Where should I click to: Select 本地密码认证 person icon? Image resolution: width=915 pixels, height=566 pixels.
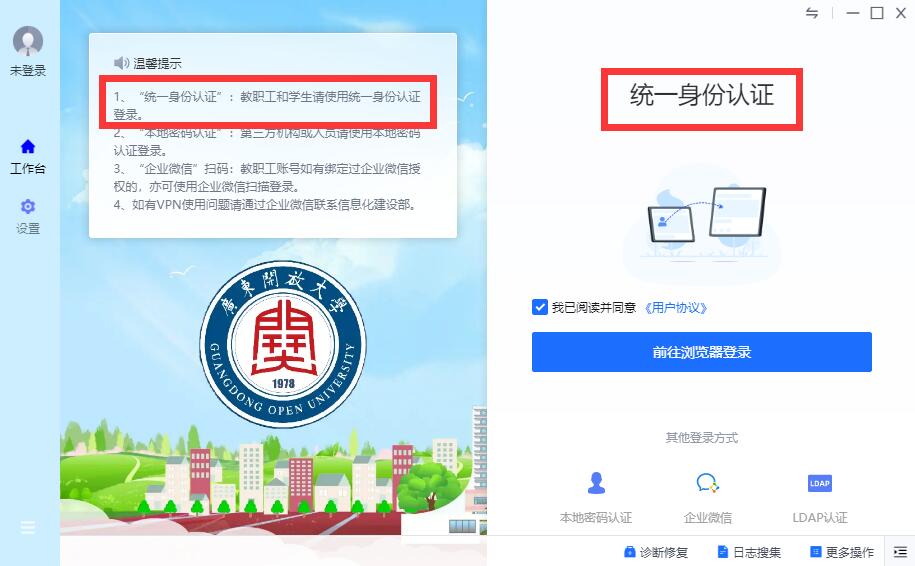tap(596, 483)
